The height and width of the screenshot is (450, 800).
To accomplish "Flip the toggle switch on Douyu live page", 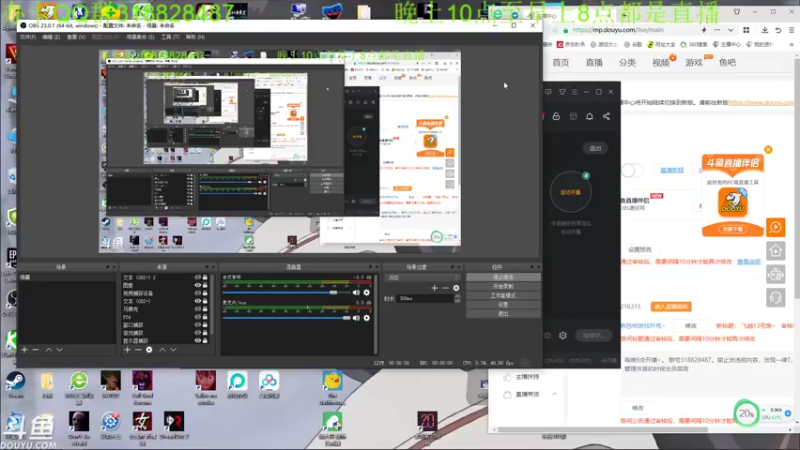I will tap(632, 170).
